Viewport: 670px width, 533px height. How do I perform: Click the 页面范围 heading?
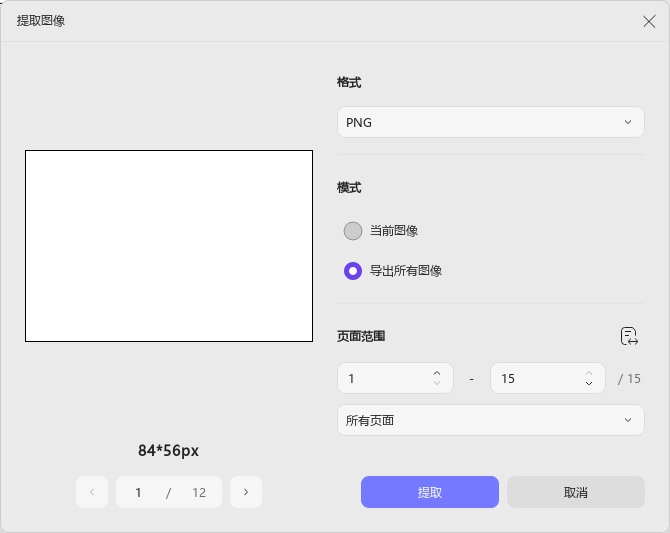pos(361,336)
